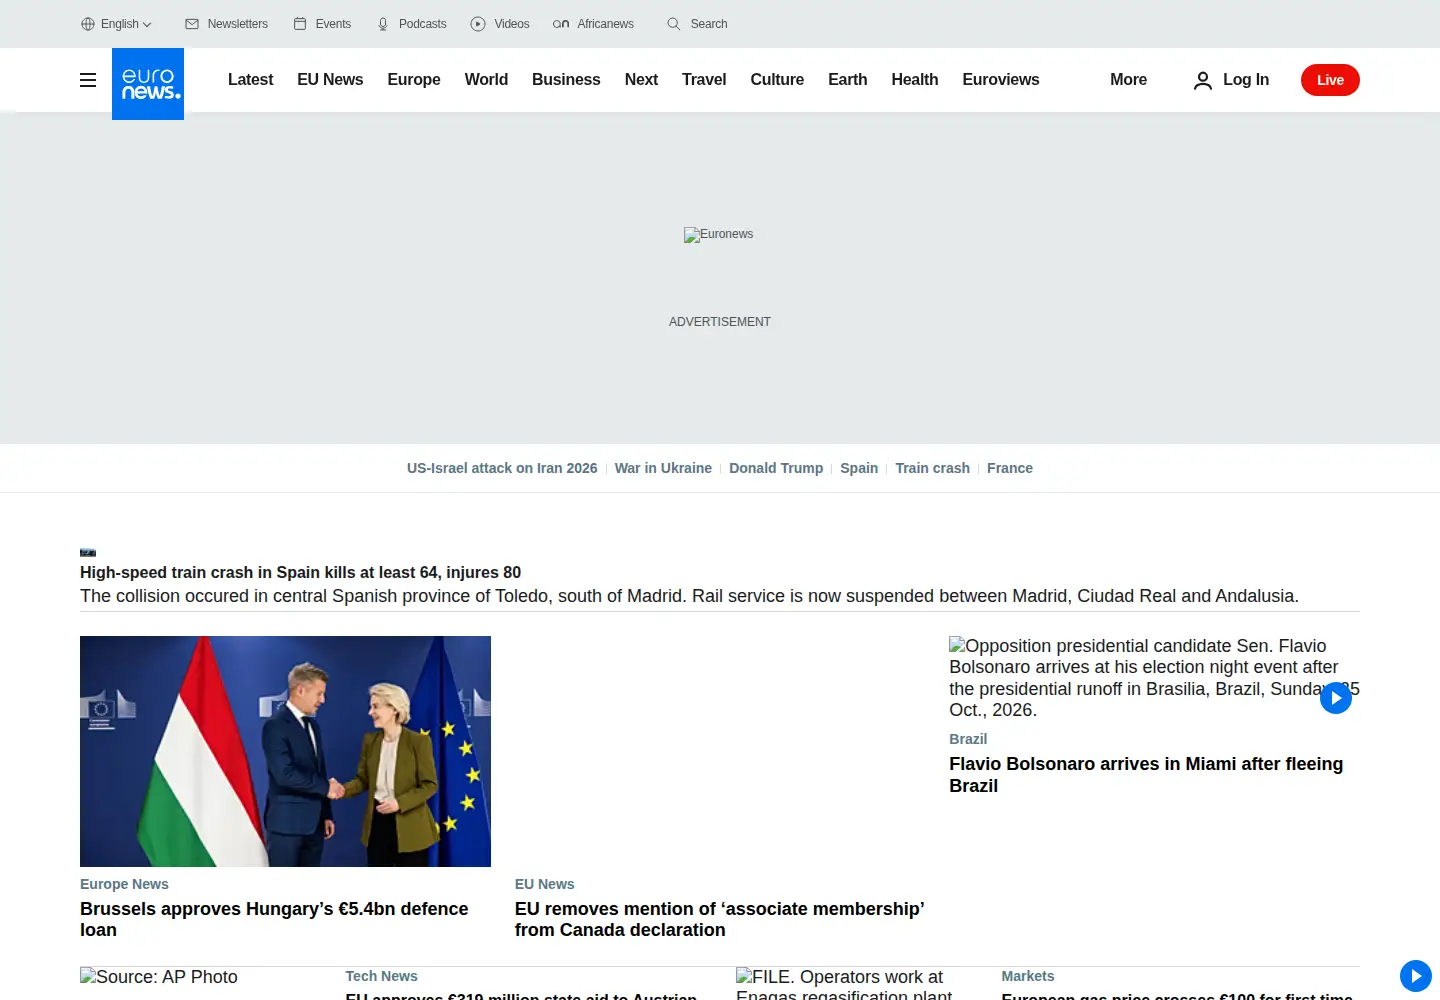Open the Business section
This screenshot has height=1000, width=1440.
tap(566, 80)
